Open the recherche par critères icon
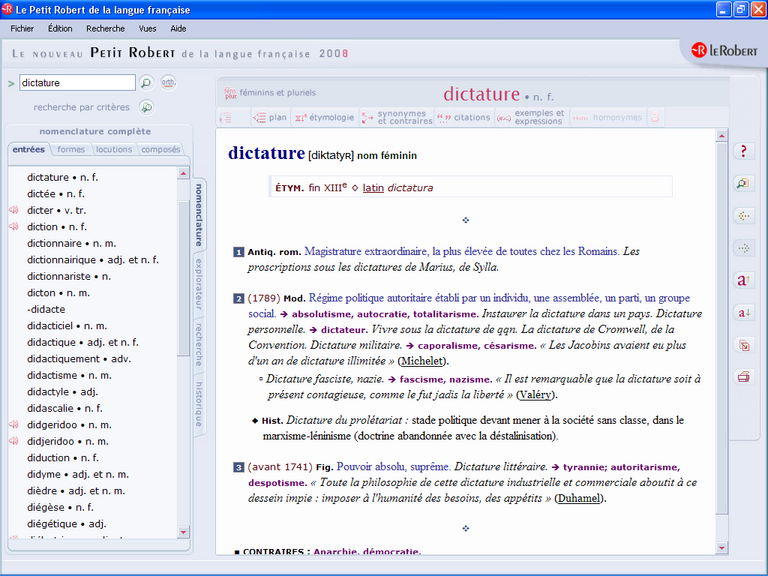768x576 pixels. pos(146,107)
